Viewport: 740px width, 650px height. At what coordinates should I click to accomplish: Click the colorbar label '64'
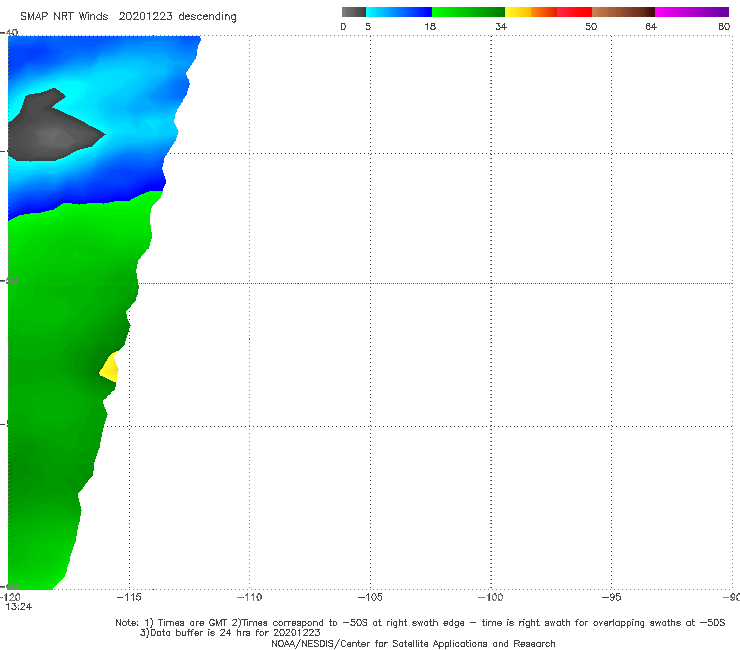click(651, 26)
